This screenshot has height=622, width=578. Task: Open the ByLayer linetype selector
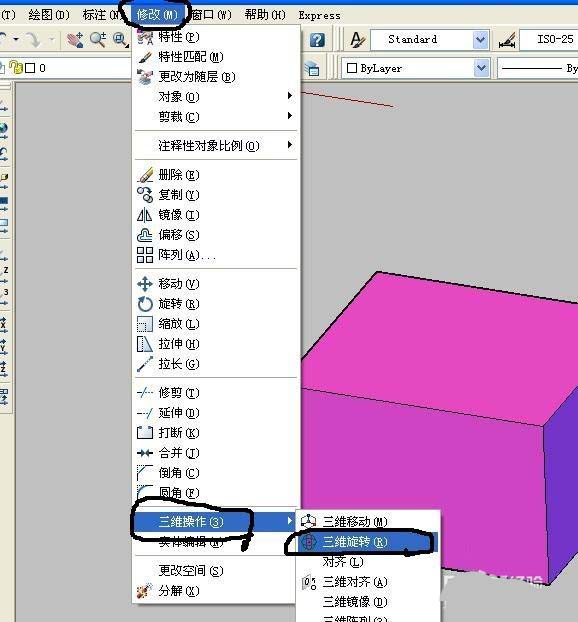click(538, 68)
